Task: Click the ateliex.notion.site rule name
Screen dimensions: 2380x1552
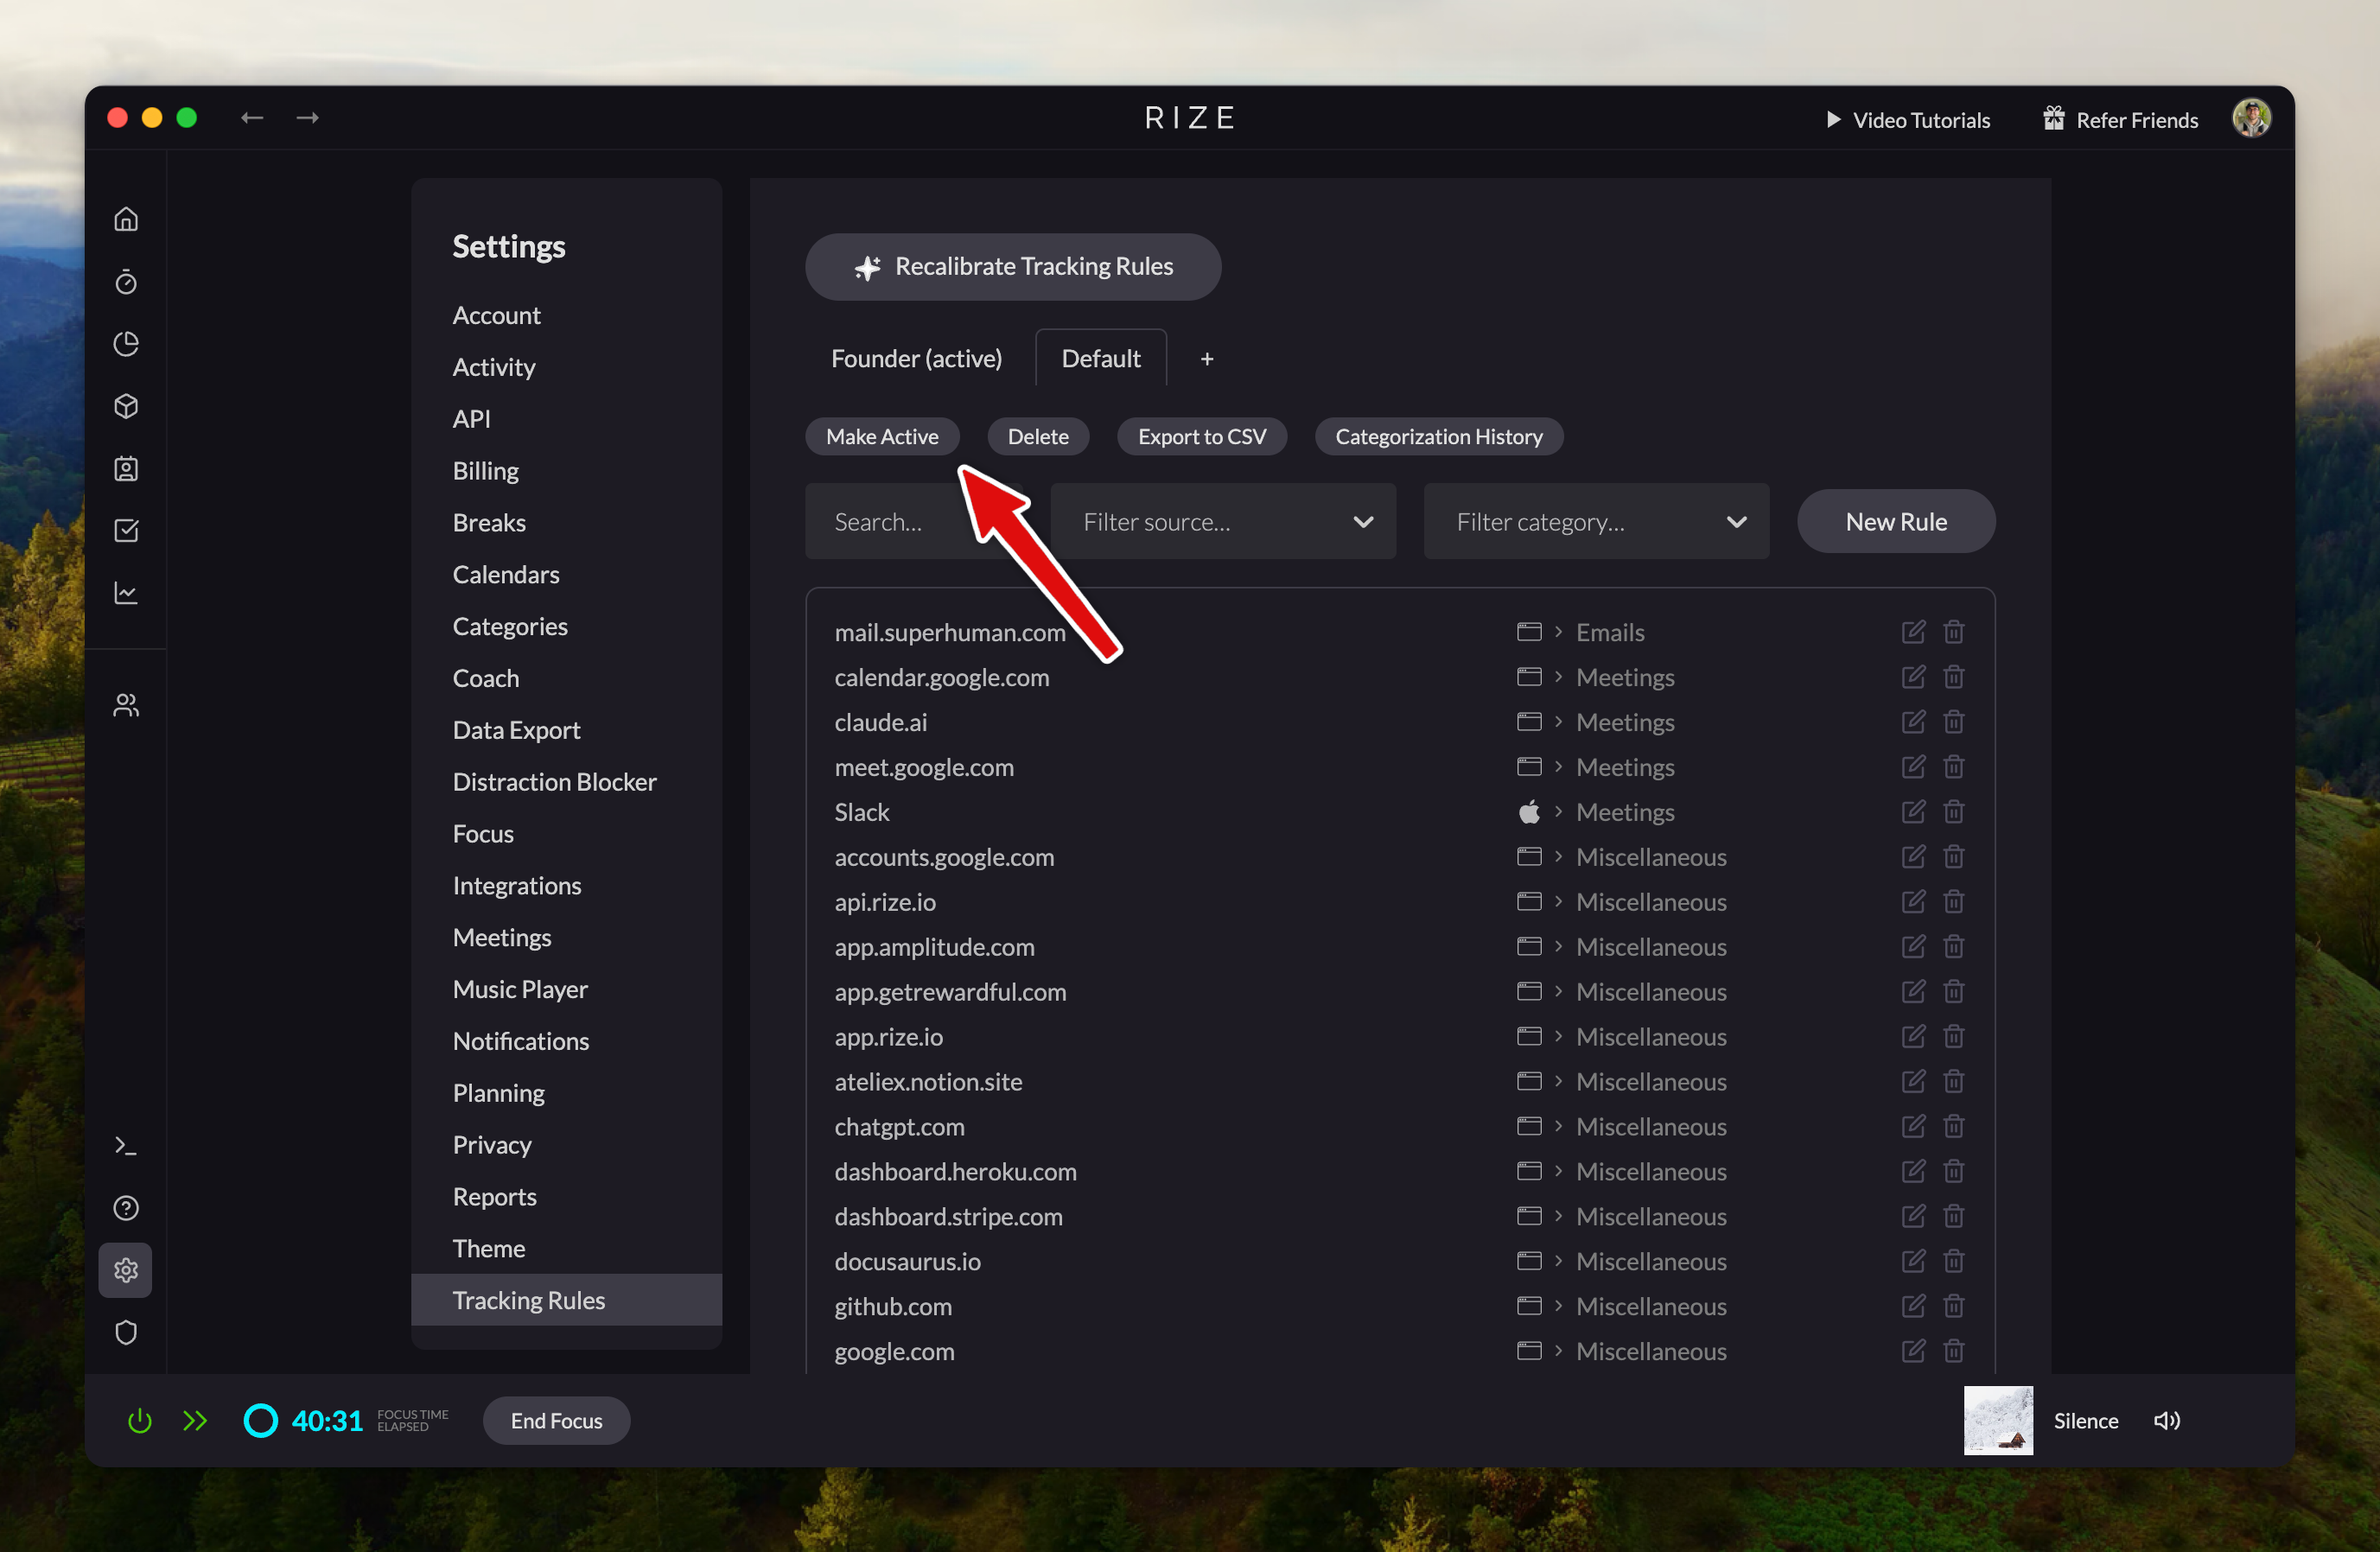Action: [928, 1082]
